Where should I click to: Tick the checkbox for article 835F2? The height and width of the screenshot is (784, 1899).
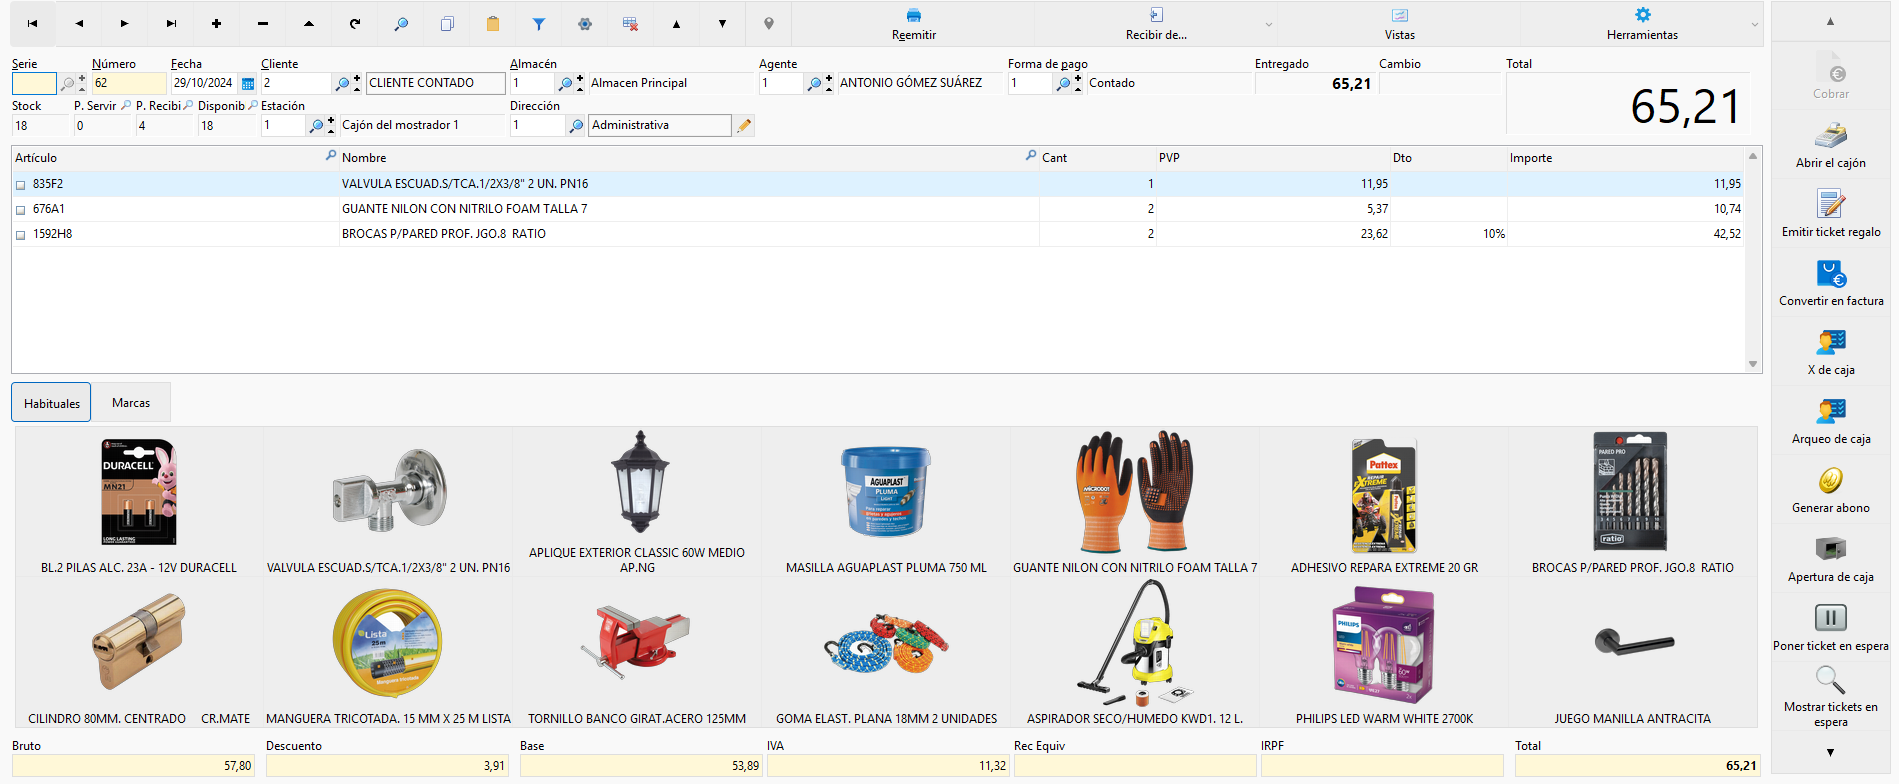(21, 185)
